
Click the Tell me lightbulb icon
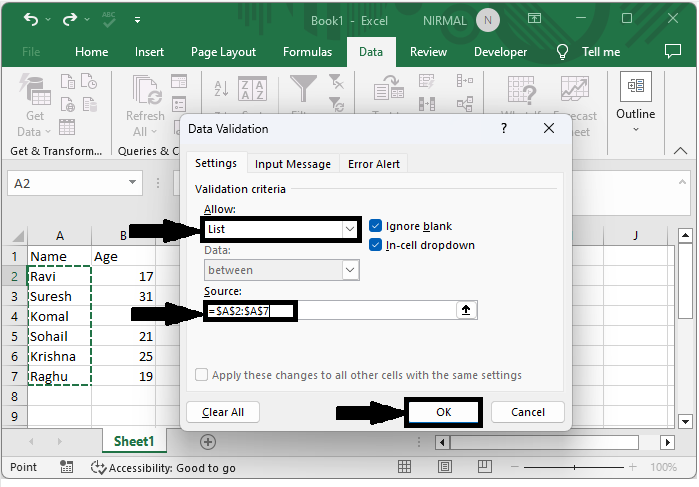tap(563, 52)
